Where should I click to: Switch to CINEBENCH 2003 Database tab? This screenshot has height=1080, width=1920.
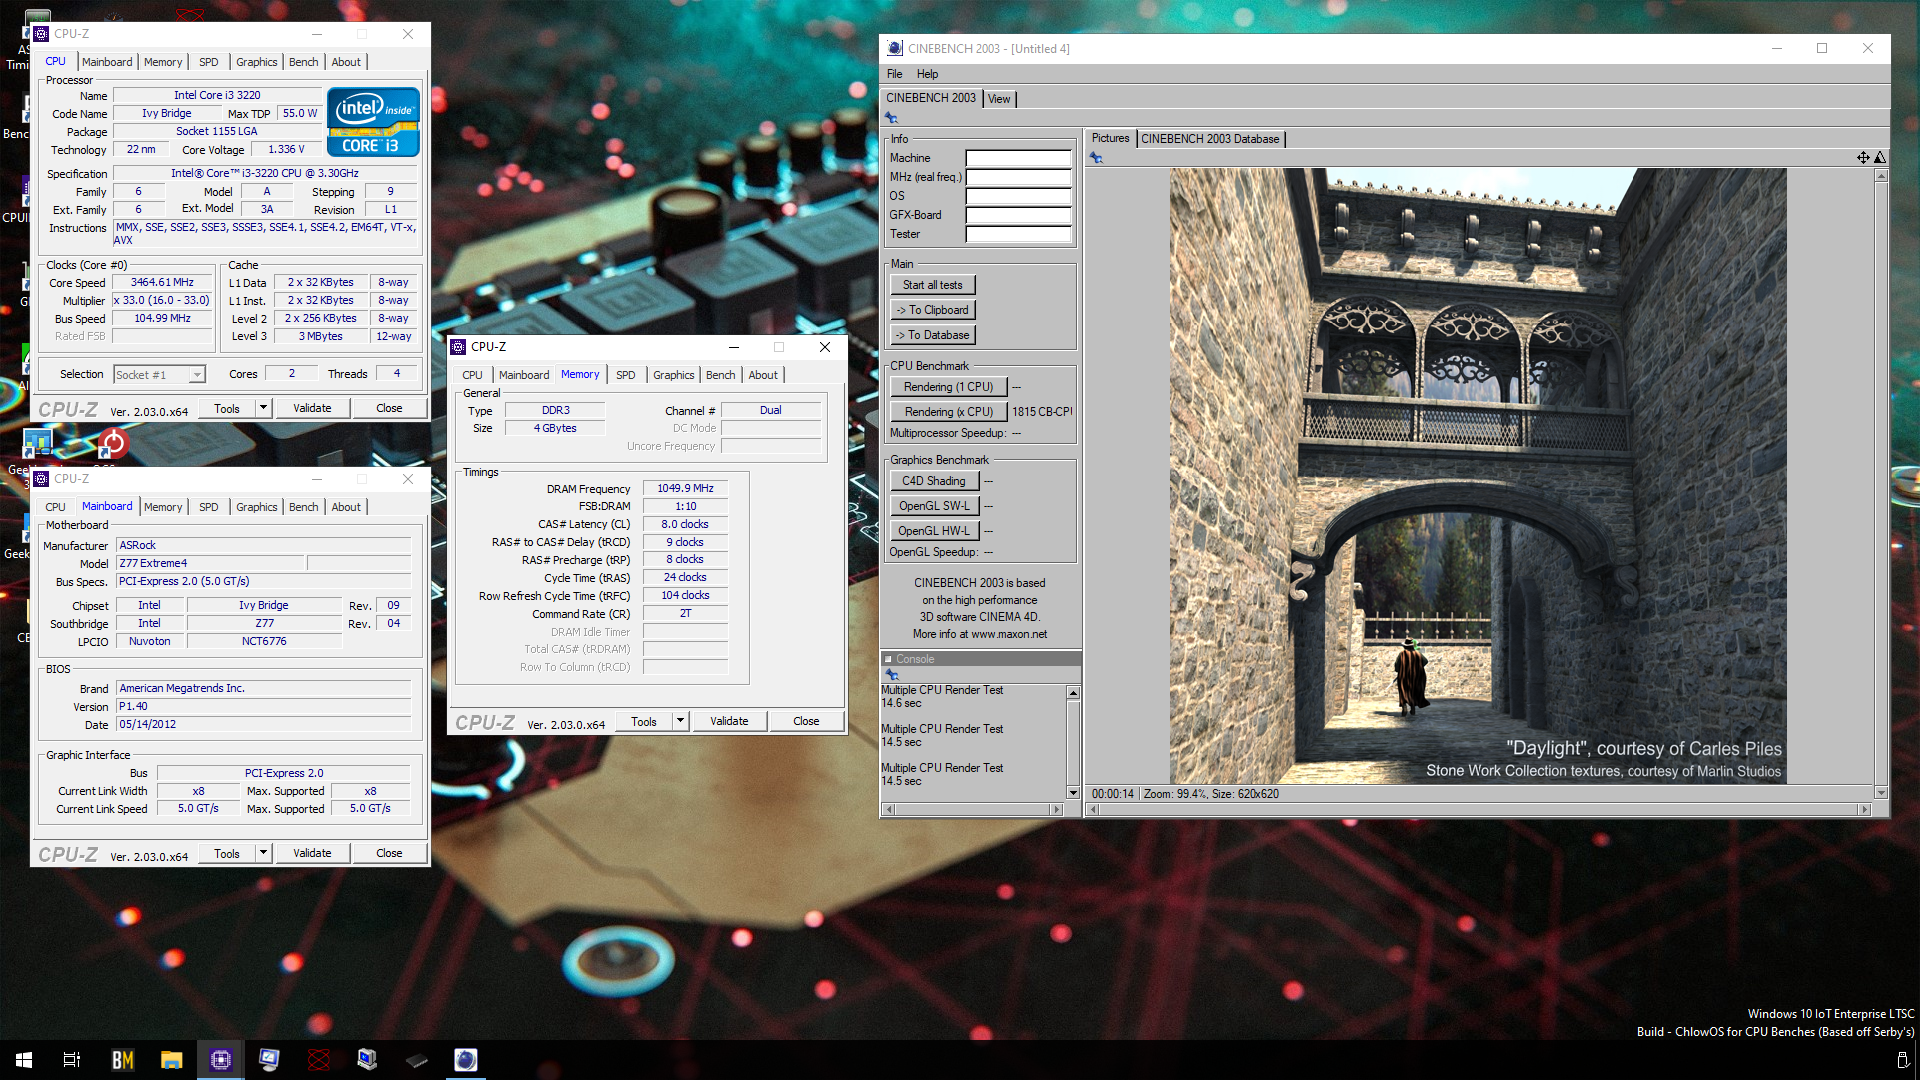tap(1210, 139)
